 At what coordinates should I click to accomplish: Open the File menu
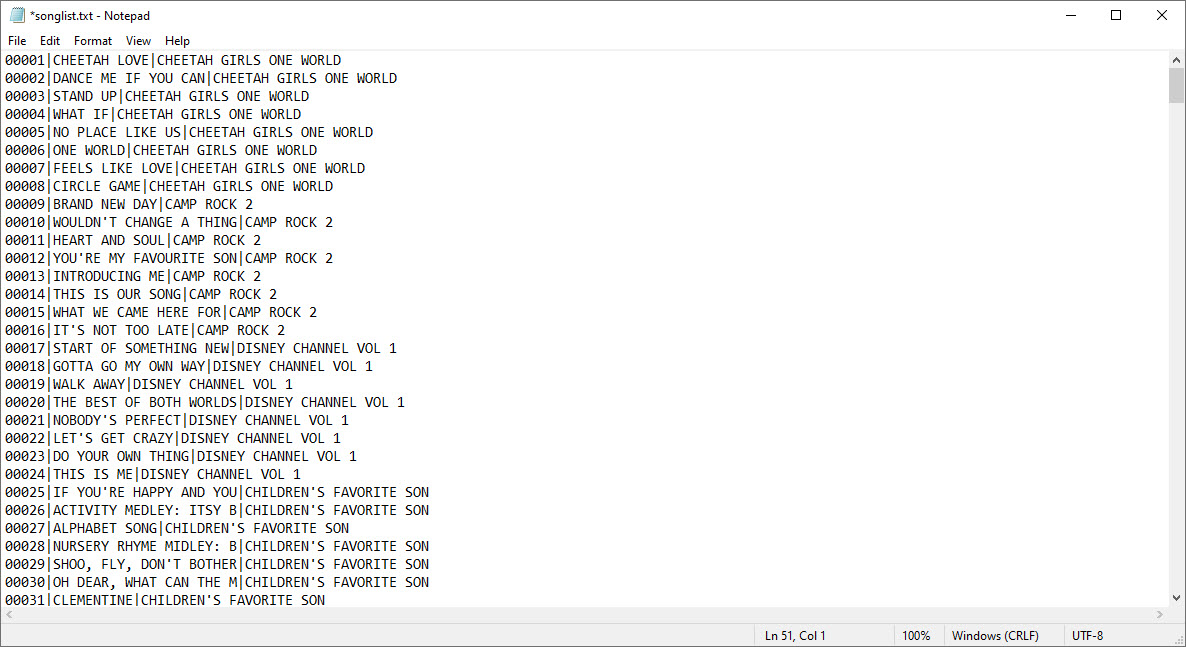tap(17, 41)
